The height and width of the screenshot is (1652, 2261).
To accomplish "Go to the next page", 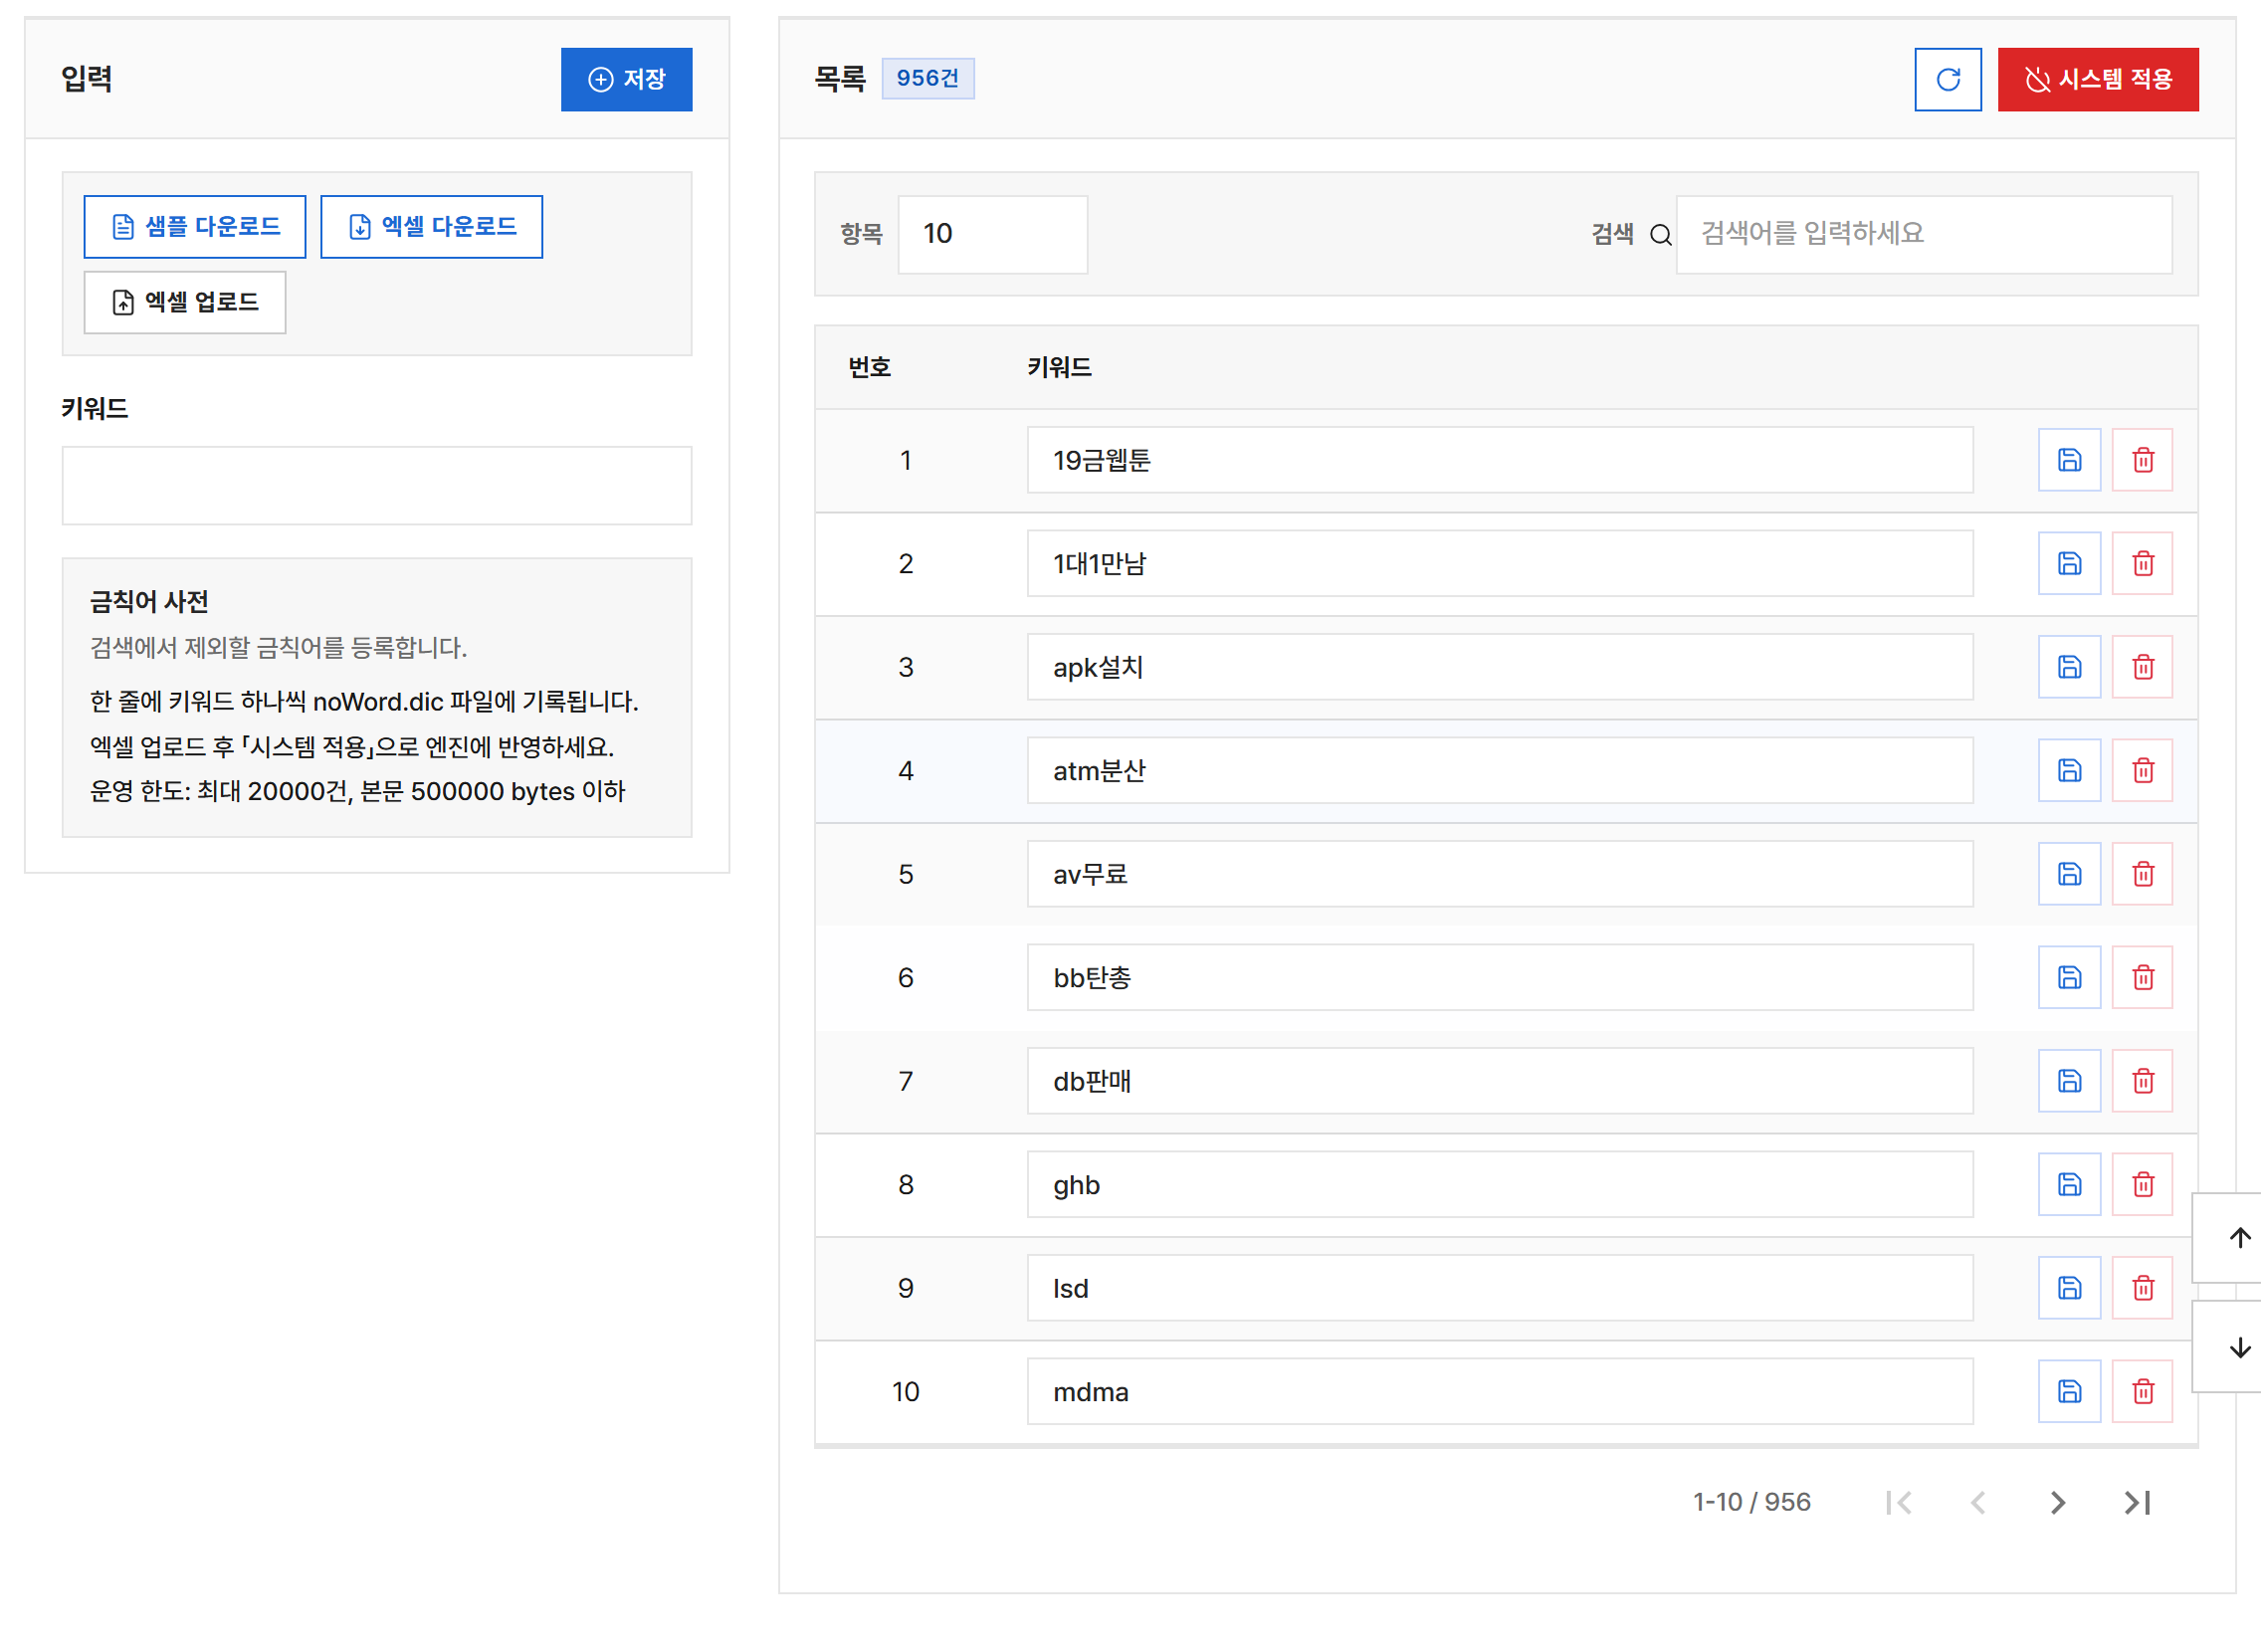I will click(2057, 1503).
